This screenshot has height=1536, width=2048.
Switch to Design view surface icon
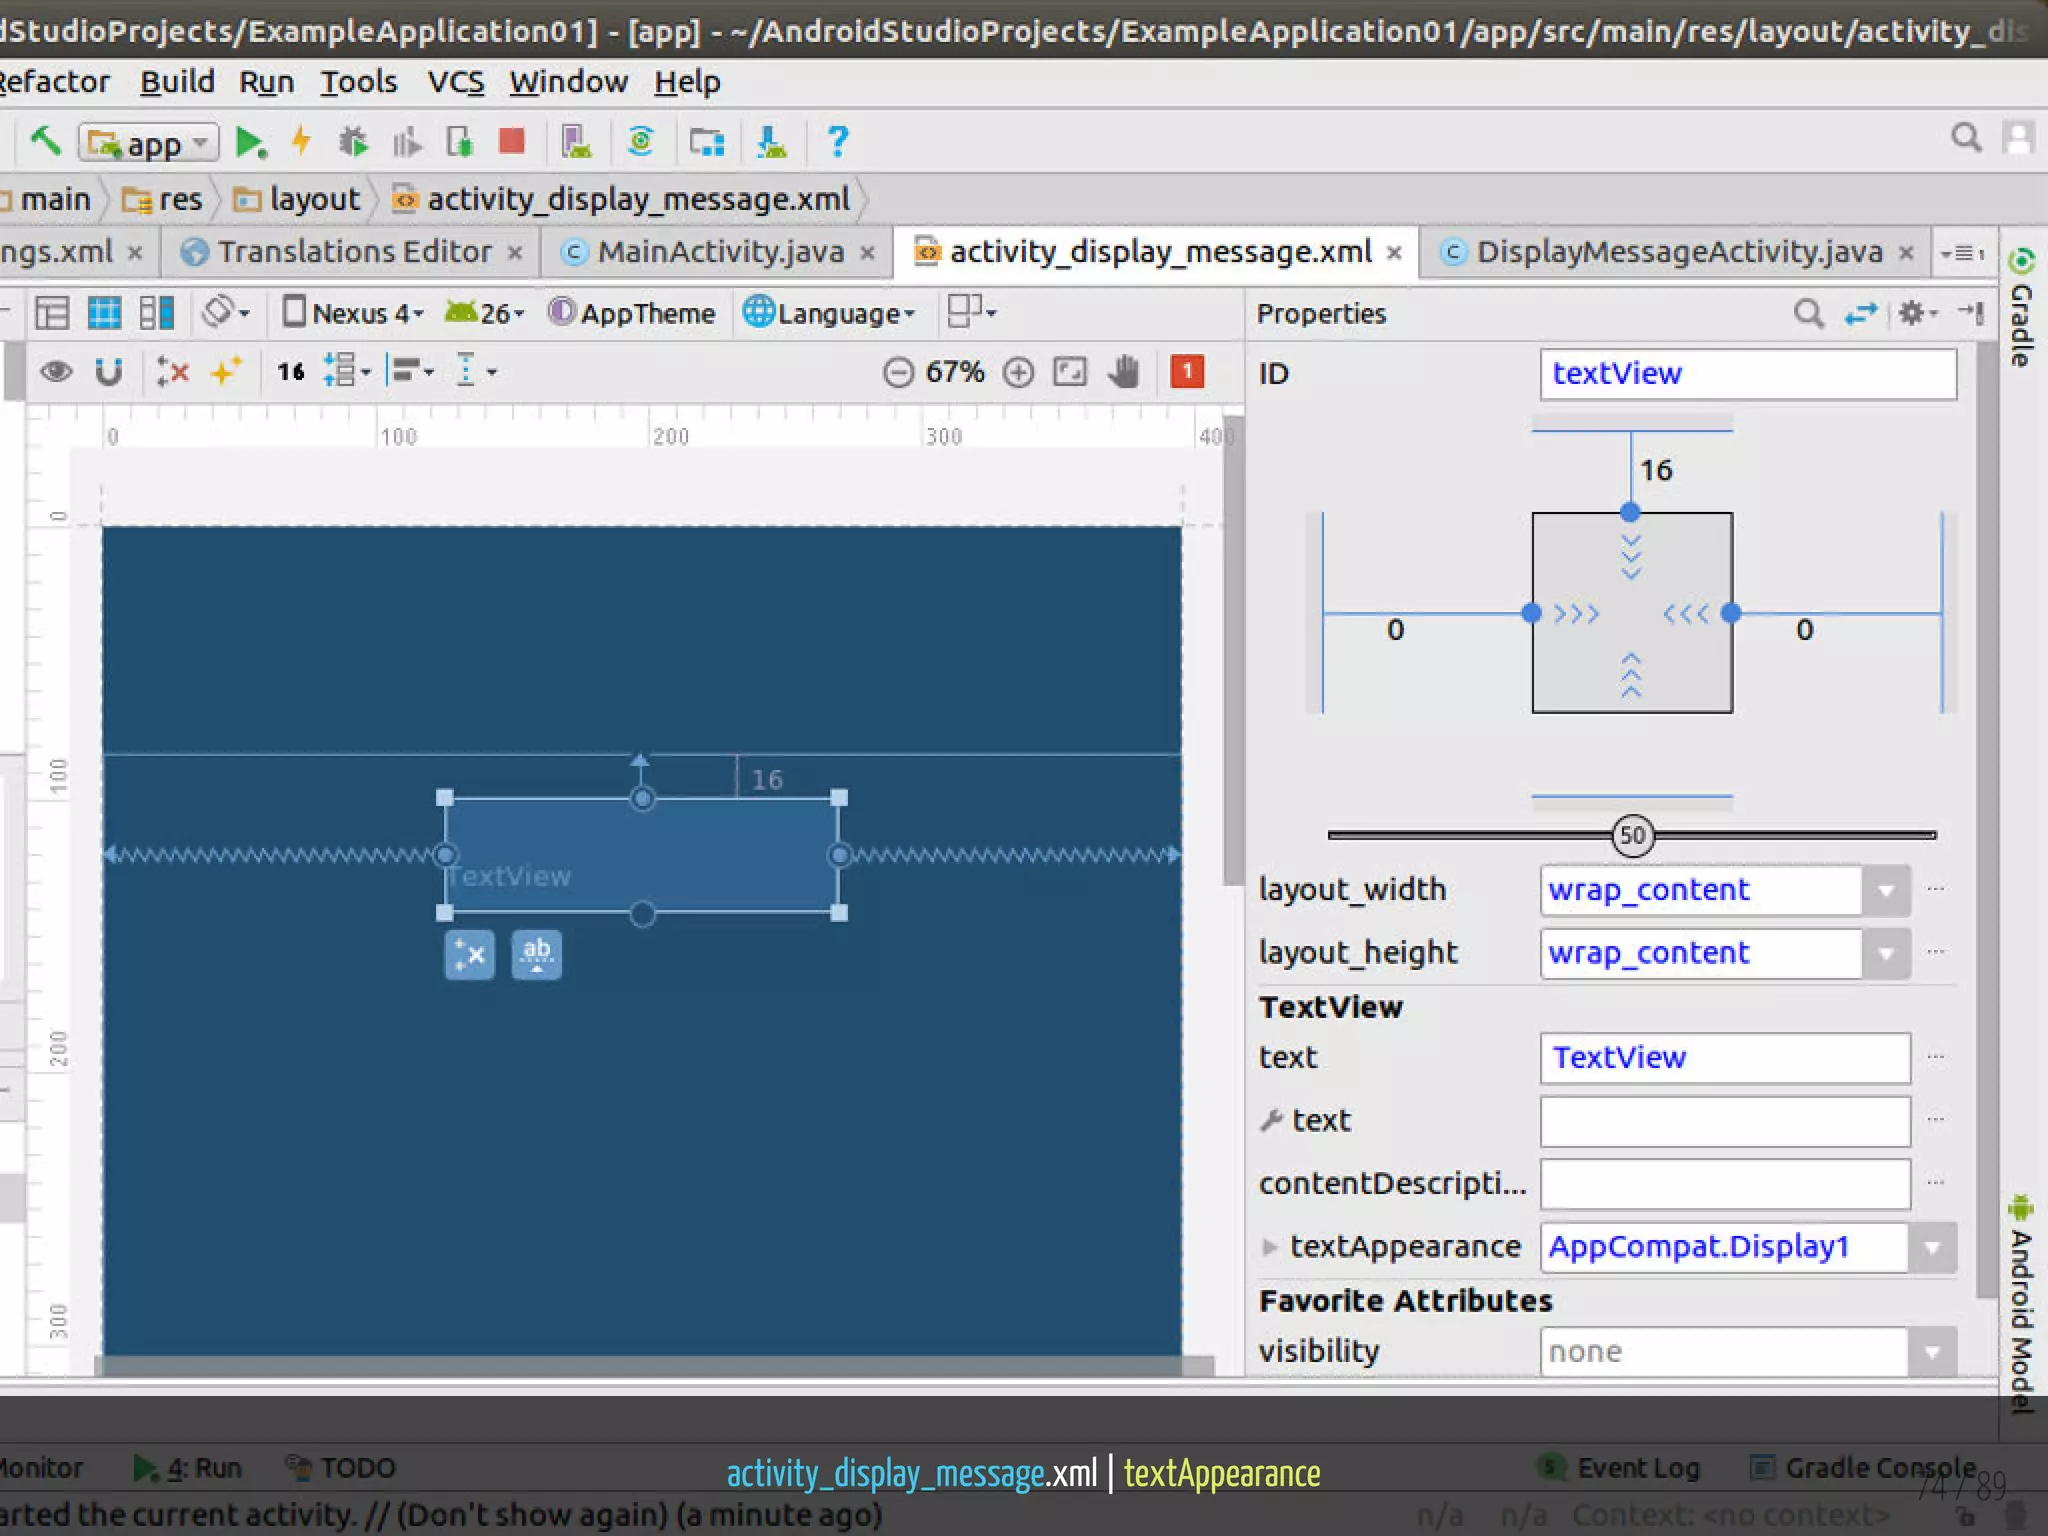pyautogui.click(x=52, y=313)
